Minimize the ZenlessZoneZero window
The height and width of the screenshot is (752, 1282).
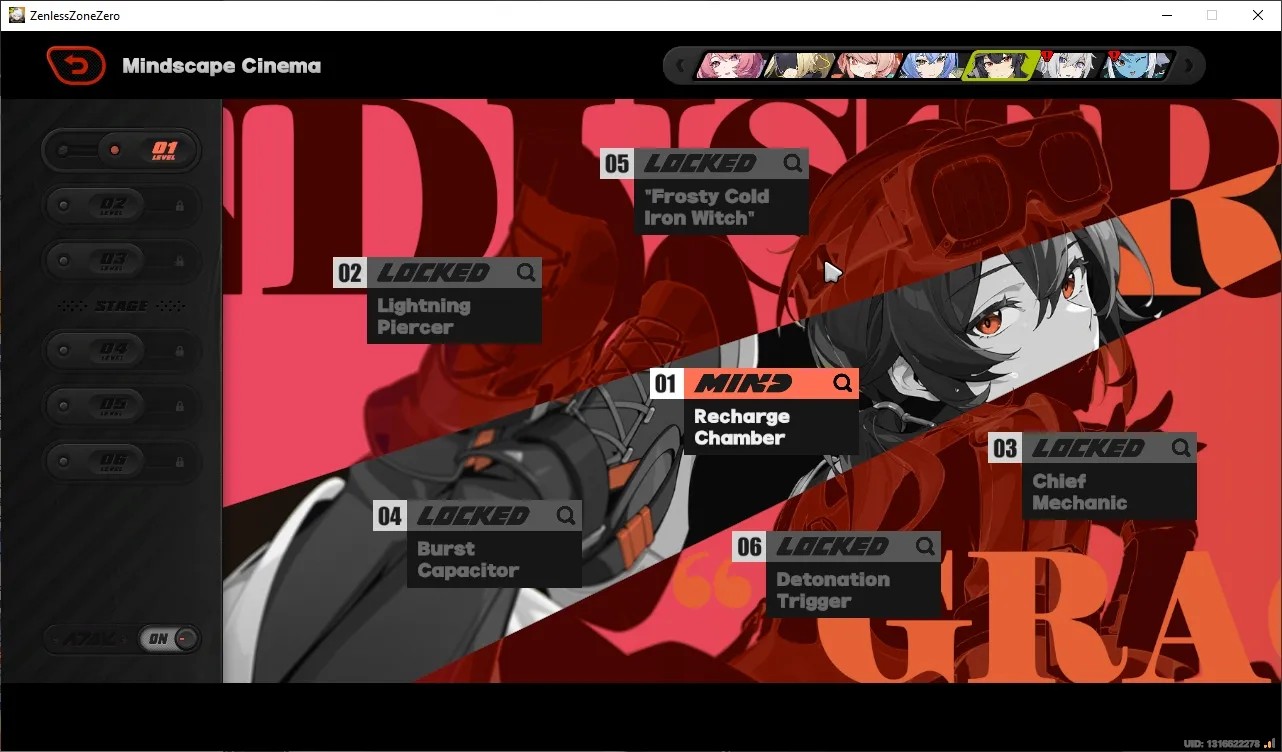[x=1166, y=15]
